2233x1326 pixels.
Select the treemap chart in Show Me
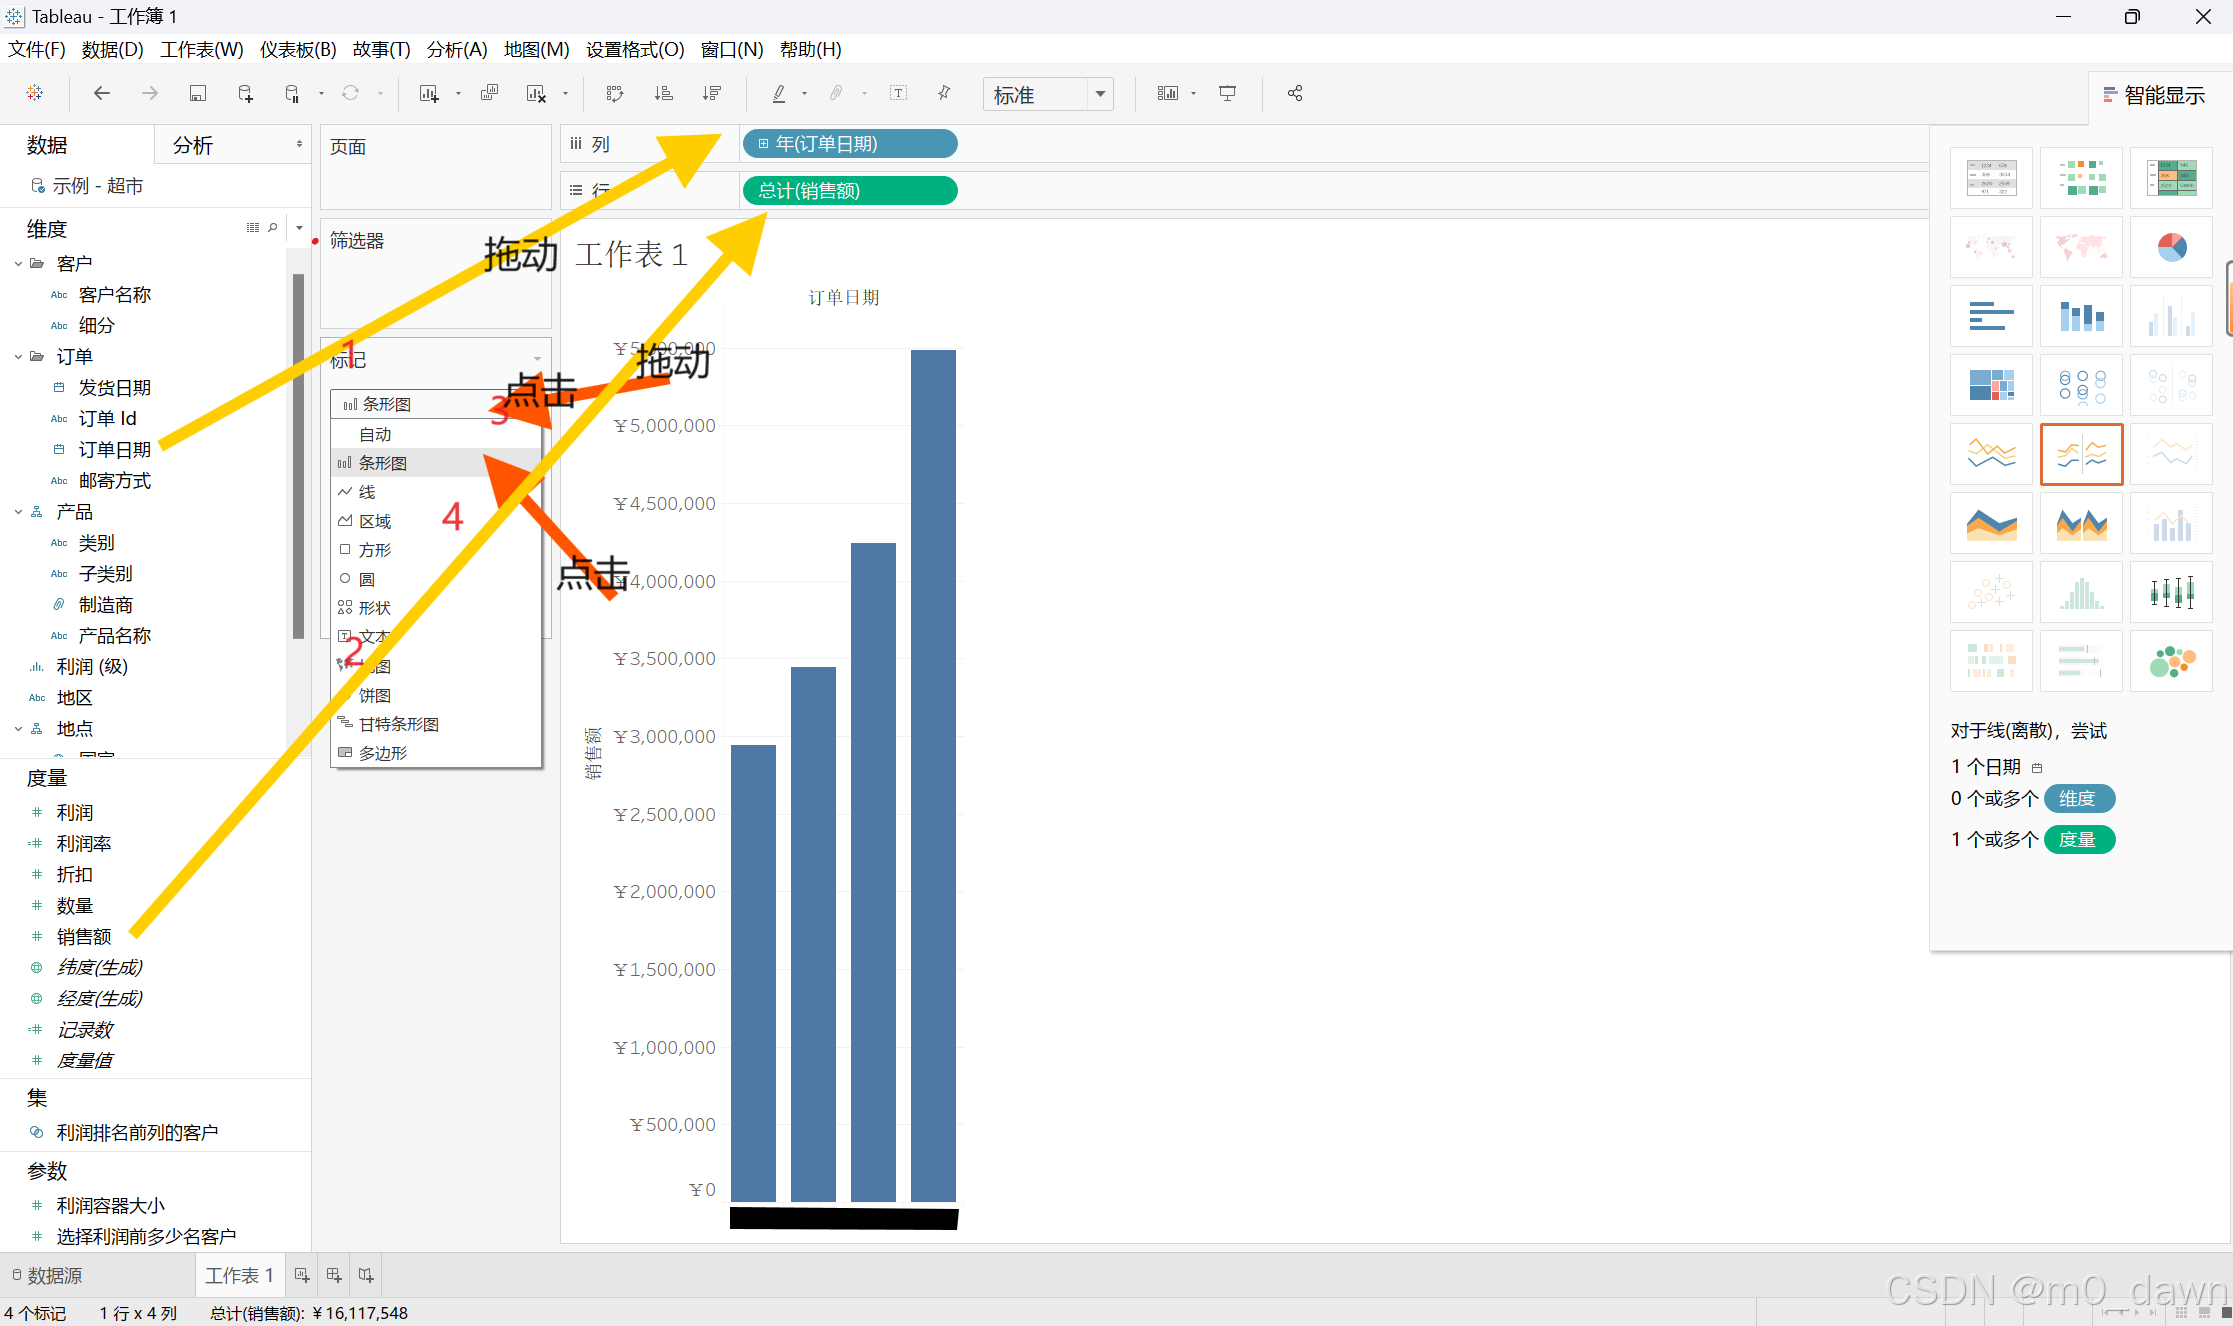pyautogui.click(x=1991, y=385)
